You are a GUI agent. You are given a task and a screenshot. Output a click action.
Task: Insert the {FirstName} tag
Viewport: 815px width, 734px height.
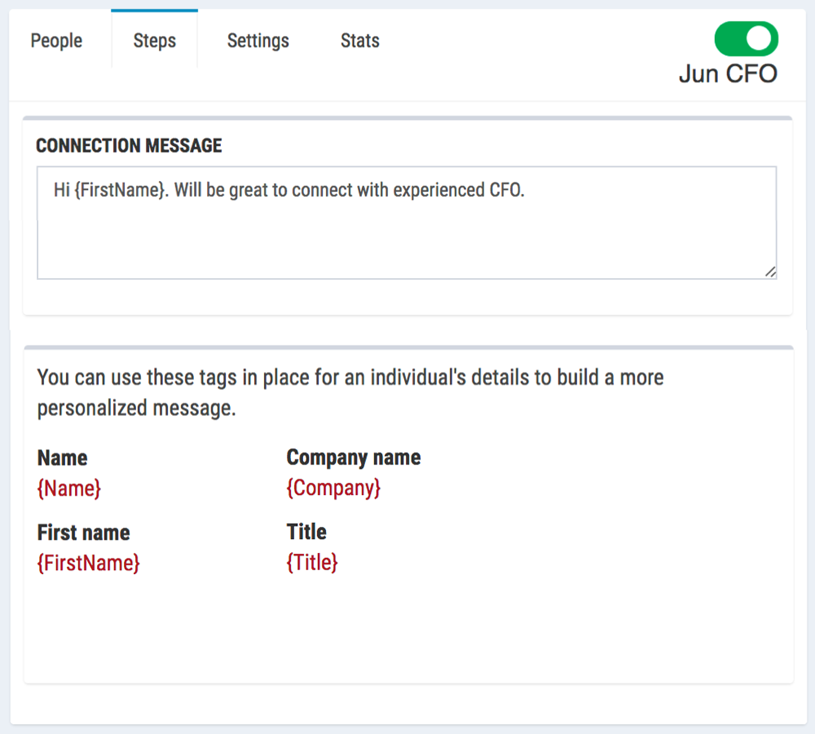88,563
